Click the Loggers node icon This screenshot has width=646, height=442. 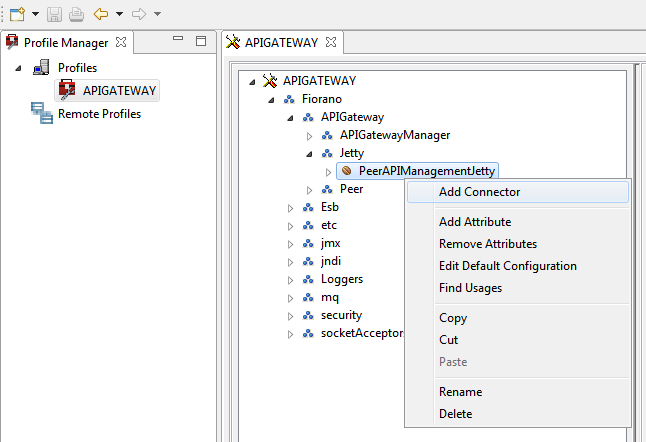coord(308,279)
